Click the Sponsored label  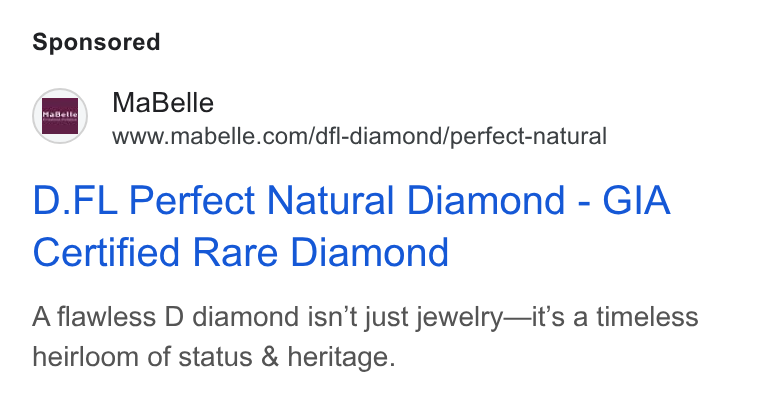click(x=96, y=42)
